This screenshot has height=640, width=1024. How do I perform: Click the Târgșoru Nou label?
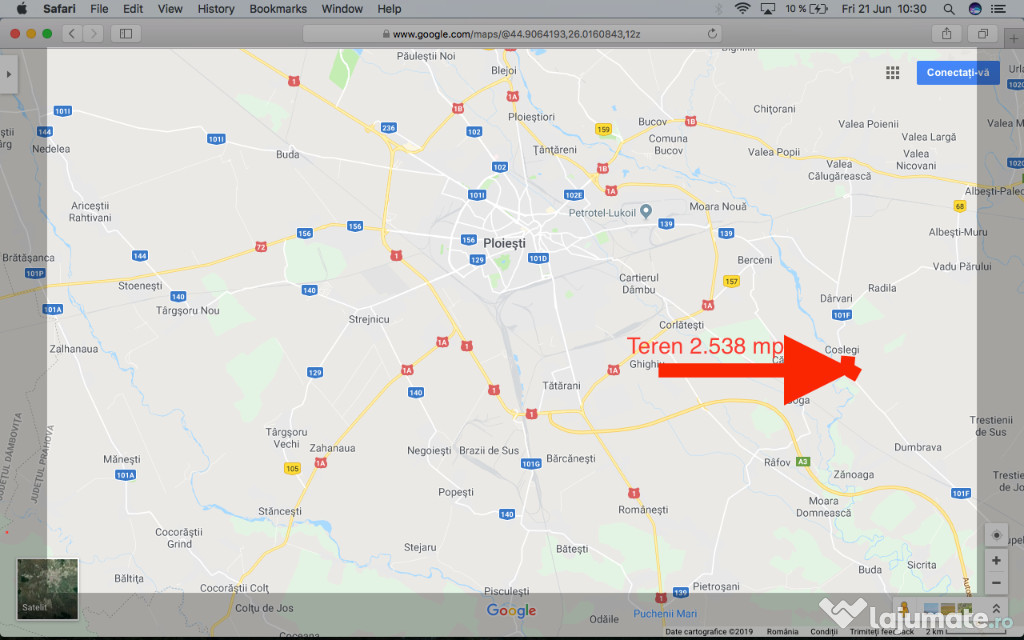point(187,310)
